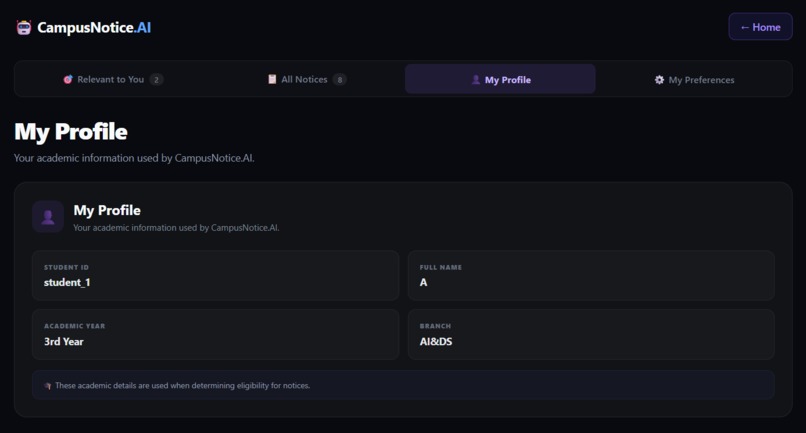Click the page subtitle under the large heading
806x433 pixels.
[134, 158]
